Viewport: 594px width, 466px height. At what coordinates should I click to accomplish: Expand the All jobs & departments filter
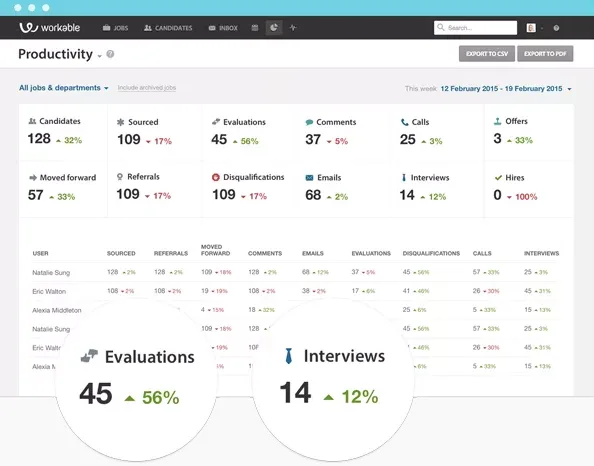(x=64, y=88)
